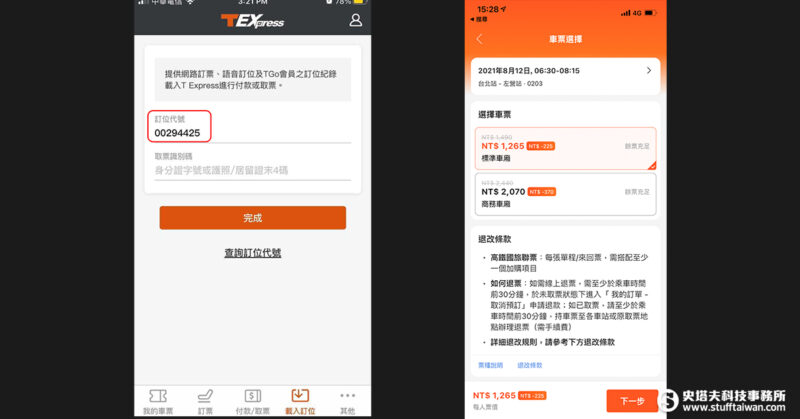The height and width of the screenshot is (419, 800).
Task: Open the 查詢訂位代號 link
Action: point(253,253)
